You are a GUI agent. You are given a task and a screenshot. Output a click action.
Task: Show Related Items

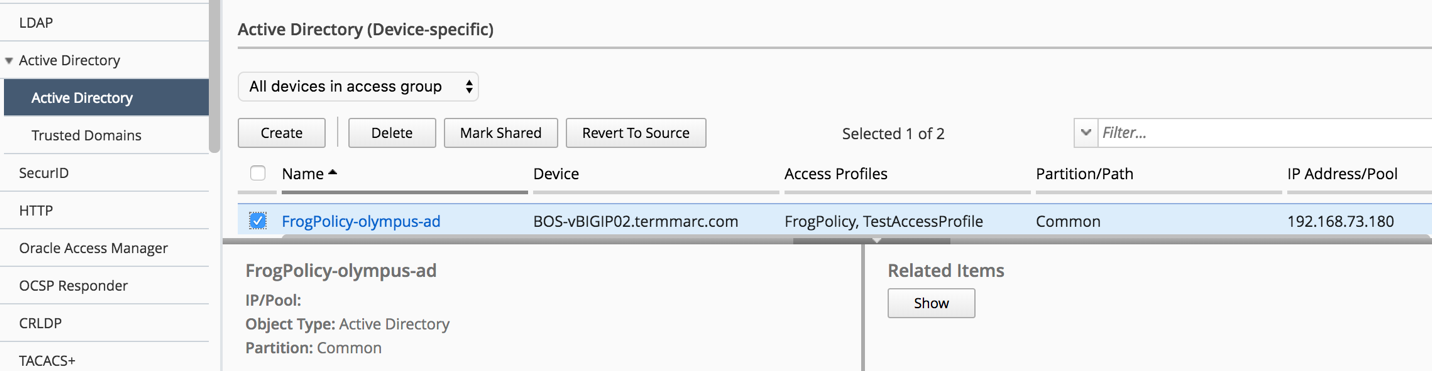931,303
